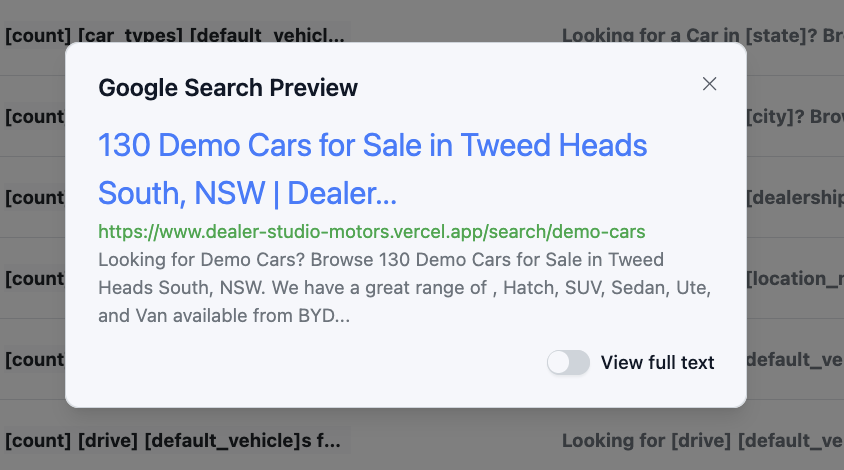Click the "Looking for a Car in [state]?" description
This screenshot has height=470, width=844.
702,36
